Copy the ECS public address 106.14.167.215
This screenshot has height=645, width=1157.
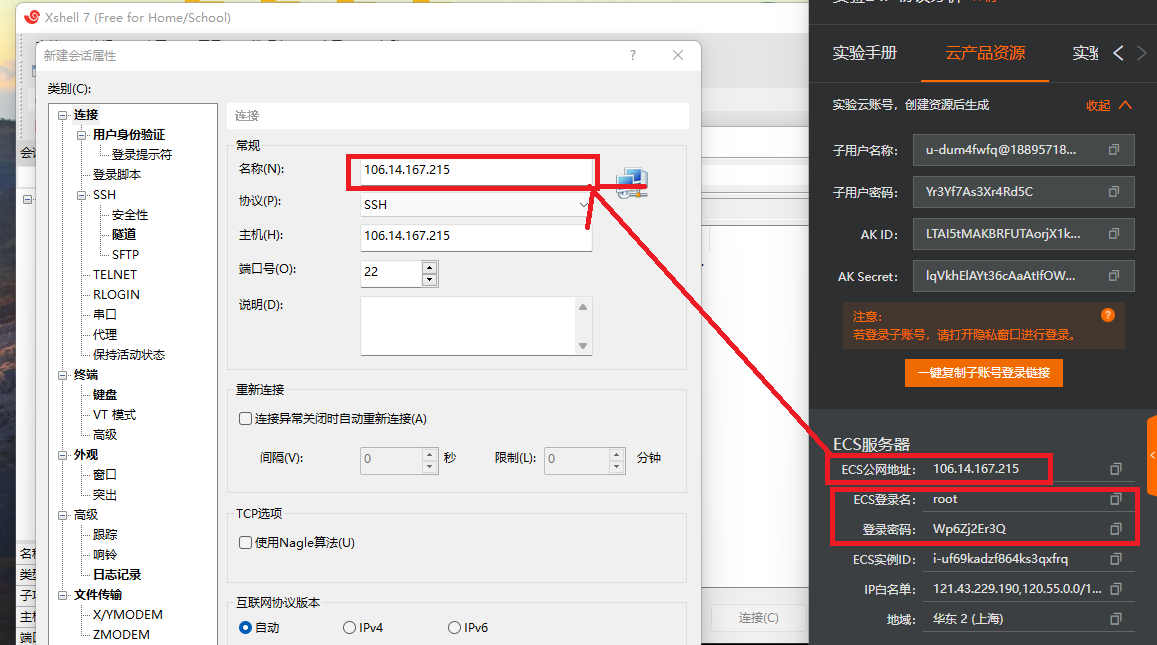point(1116,469)
